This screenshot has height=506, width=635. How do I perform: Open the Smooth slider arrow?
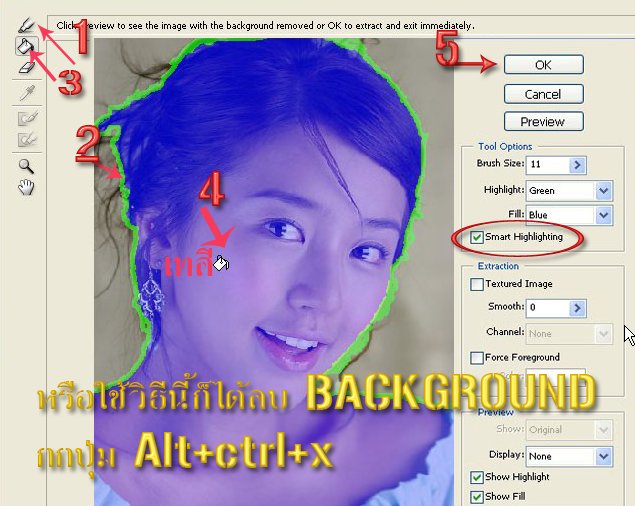[577, 308]
